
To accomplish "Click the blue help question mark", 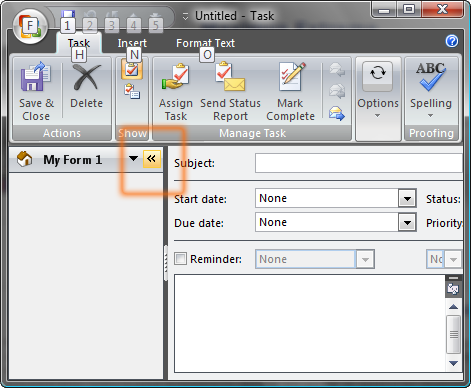I will click(452, 41).
